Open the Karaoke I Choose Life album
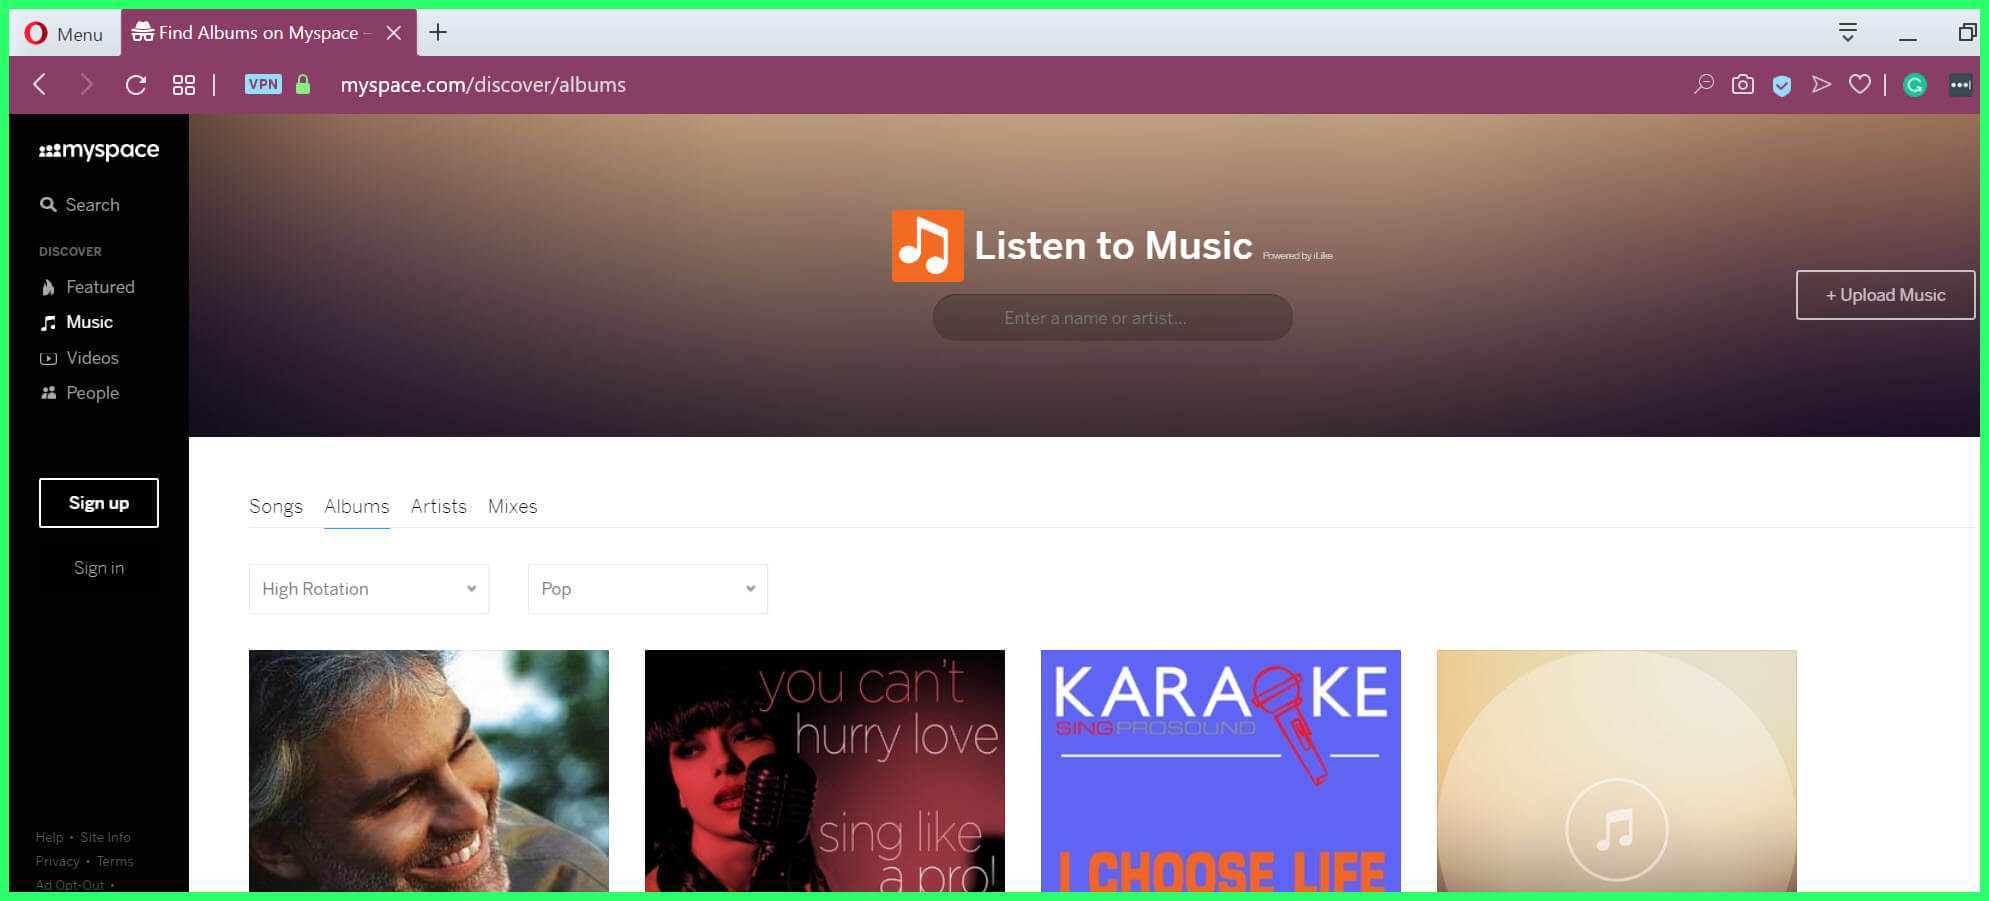The image size is (1989, 901). point(1221,771)
